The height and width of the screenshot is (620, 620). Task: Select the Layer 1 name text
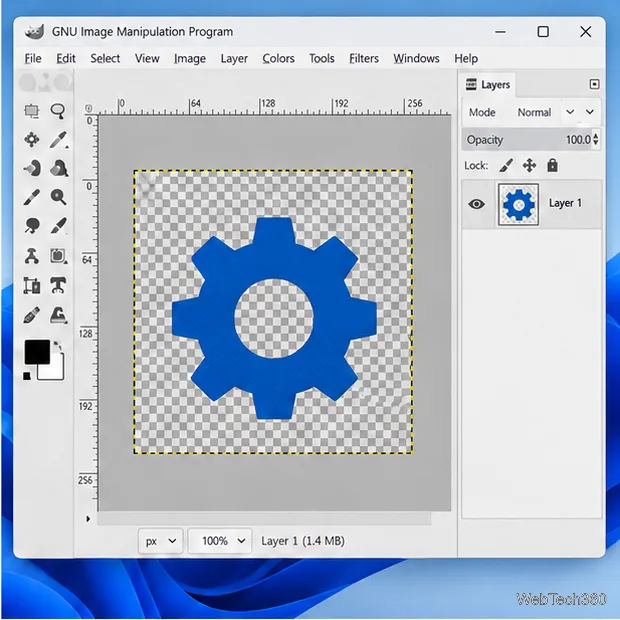(565, 203)
